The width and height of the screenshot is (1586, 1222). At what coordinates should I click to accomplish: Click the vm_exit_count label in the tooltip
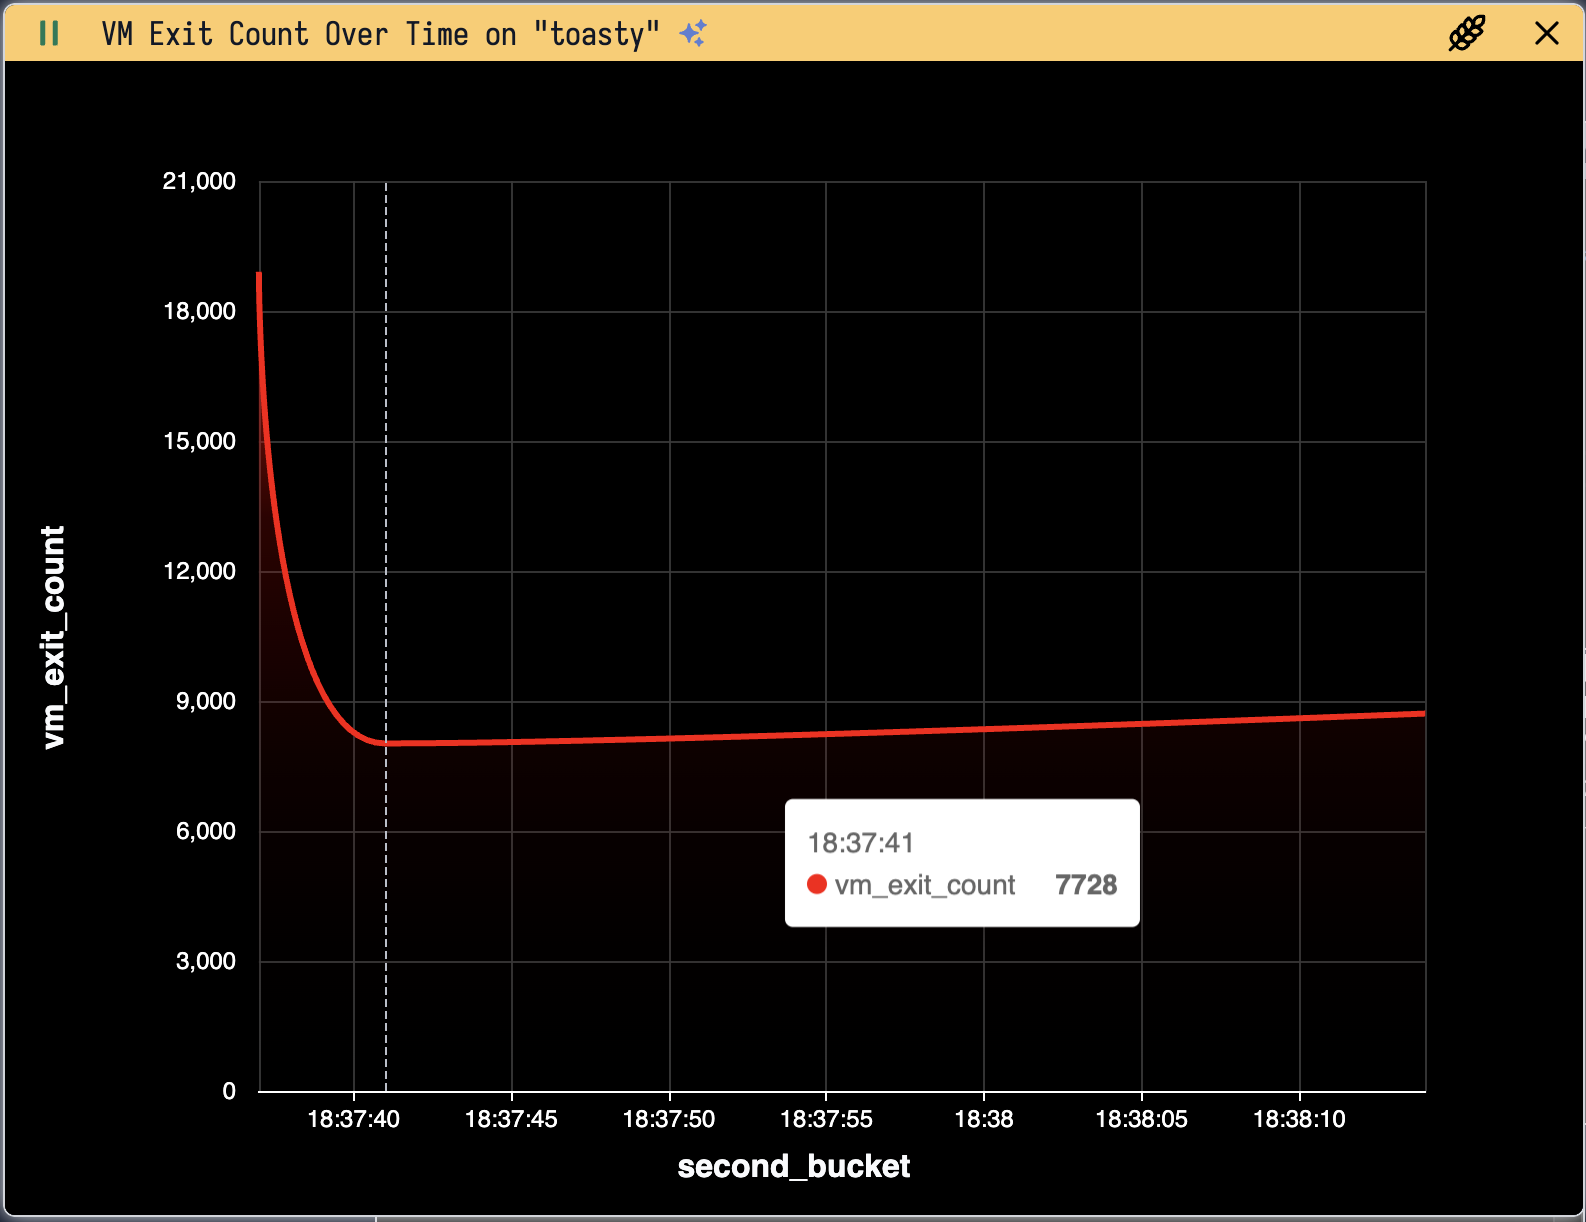[x=925, y=885]
